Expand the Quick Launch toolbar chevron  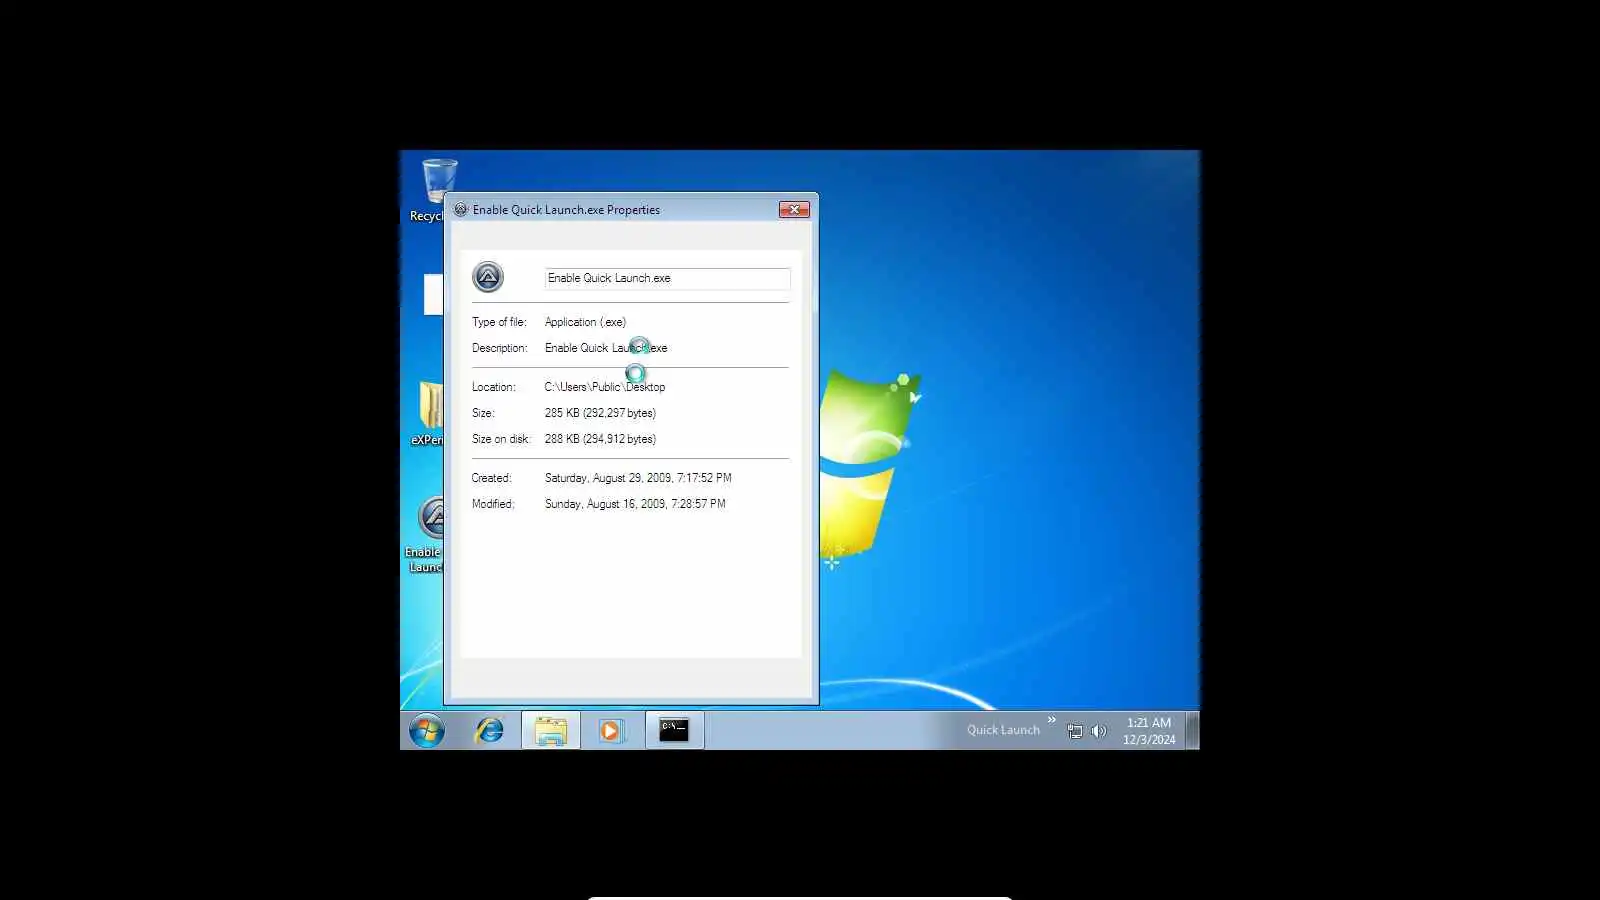pos(1051,720)
